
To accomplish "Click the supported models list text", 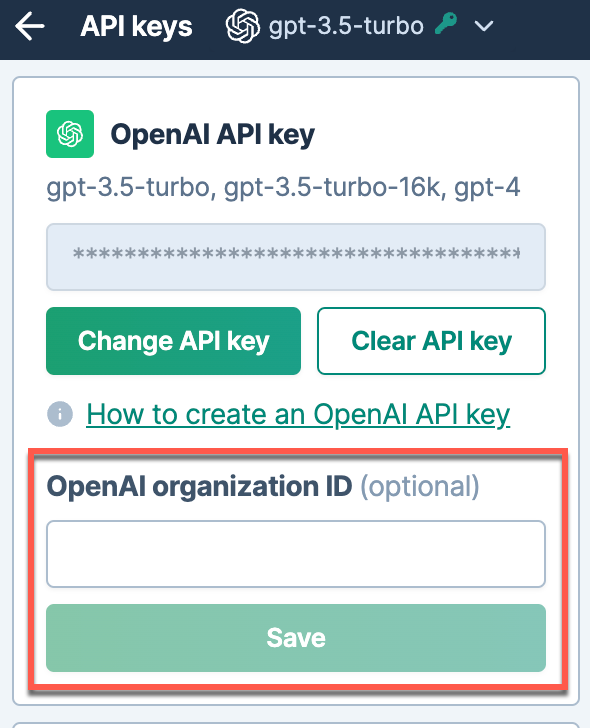I will pyautogui.click(x=283, y=188).
